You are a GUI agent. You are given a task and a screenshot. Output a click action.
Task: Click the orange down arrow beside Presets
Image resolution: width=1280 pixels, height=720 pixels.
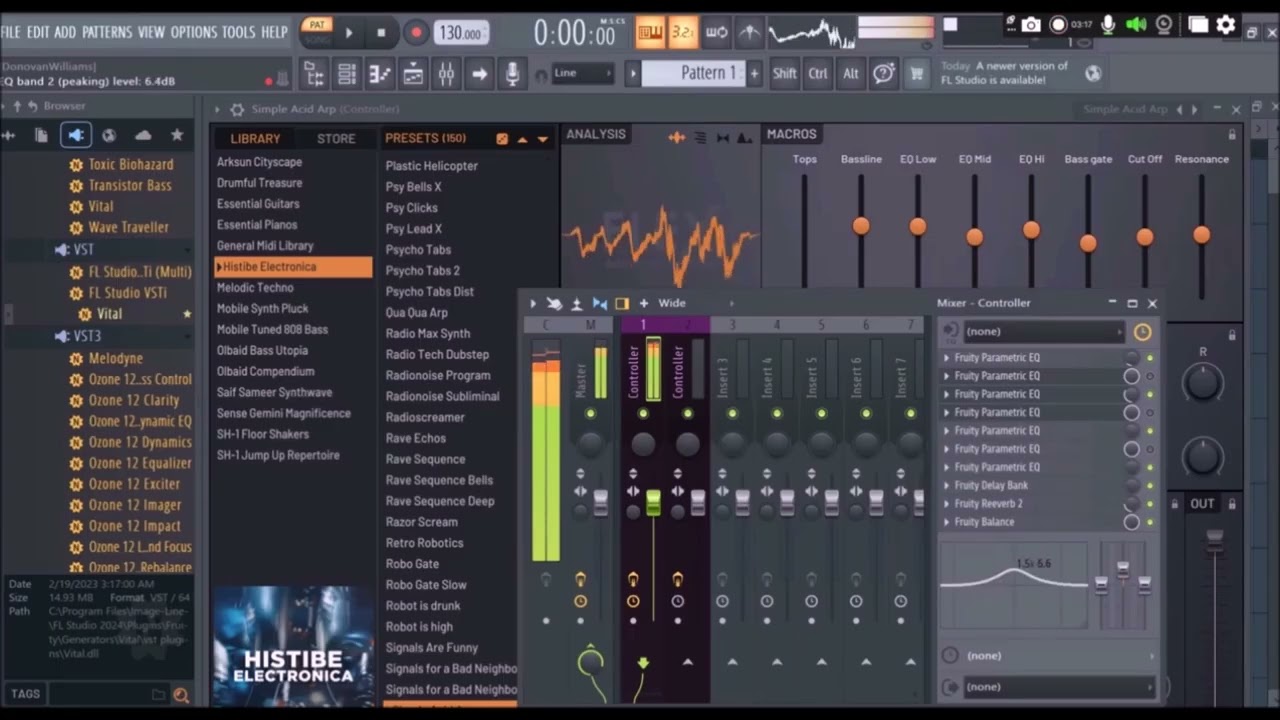tap(543, 139)
